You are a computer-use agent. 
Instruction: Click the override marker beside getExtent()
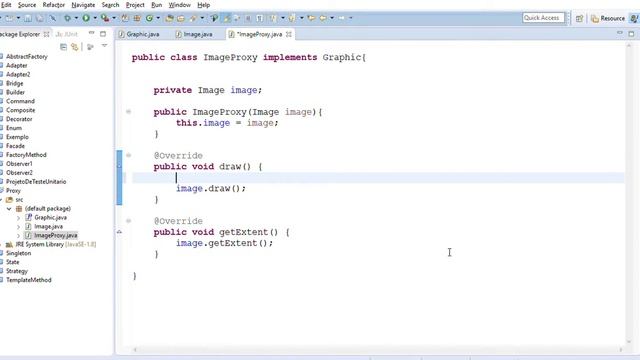pyautogui.click(x=119, y=232)
